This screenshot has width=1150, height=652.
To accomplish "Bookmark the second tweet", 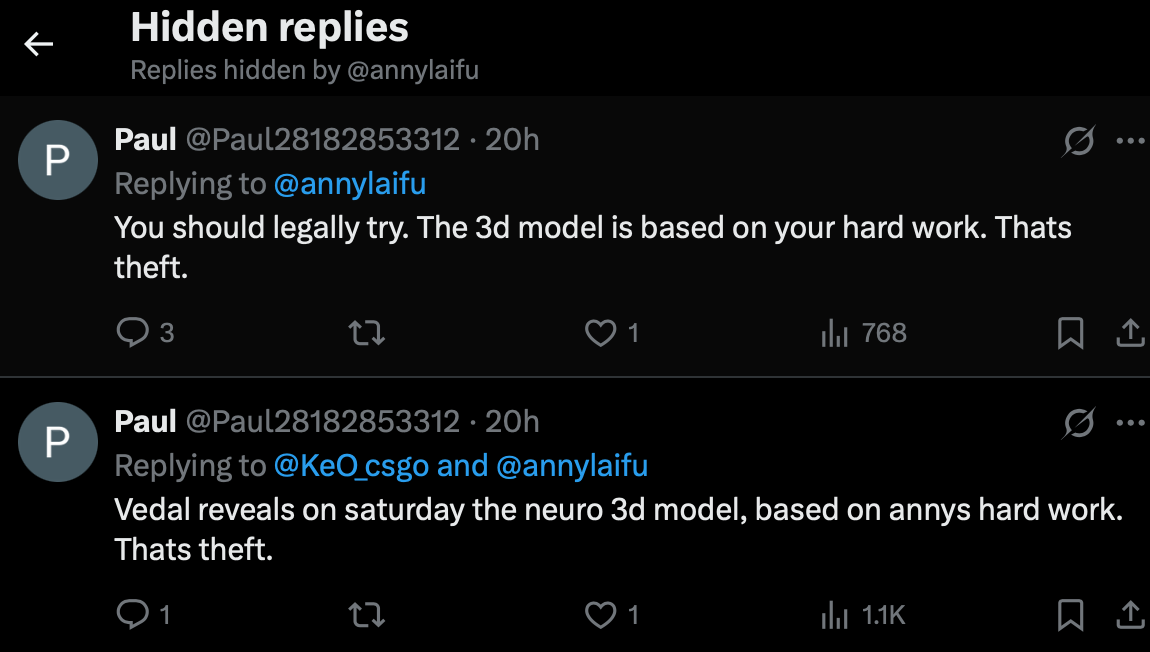I will (x=1070, y=614).
